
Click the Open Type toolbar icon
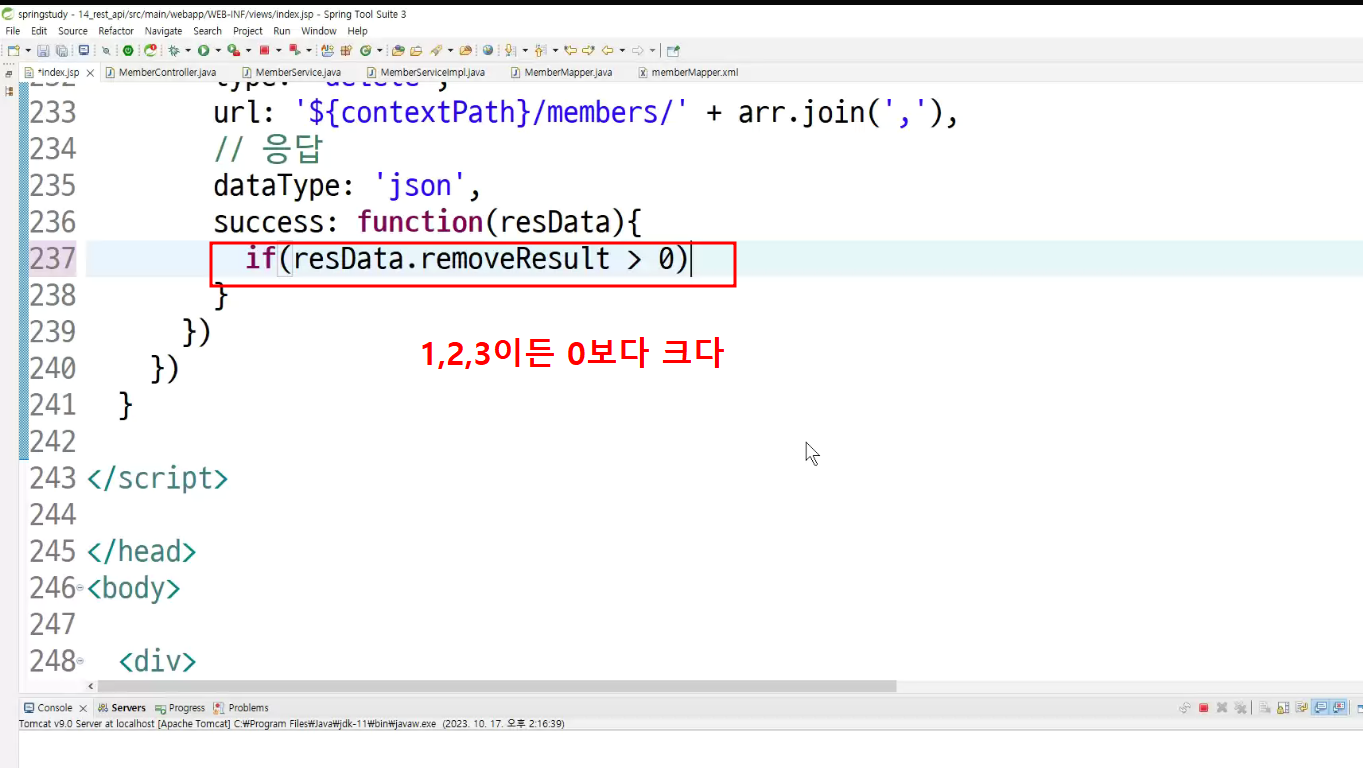click(x=398, y=50)
